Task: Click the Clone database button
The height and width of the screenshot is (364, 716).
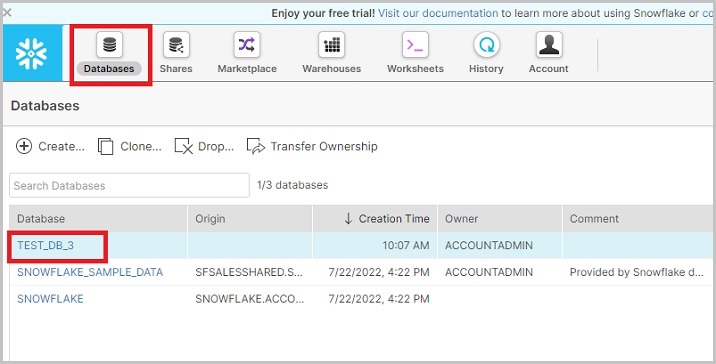Action: pyautogui.click(x=130, y=147)
